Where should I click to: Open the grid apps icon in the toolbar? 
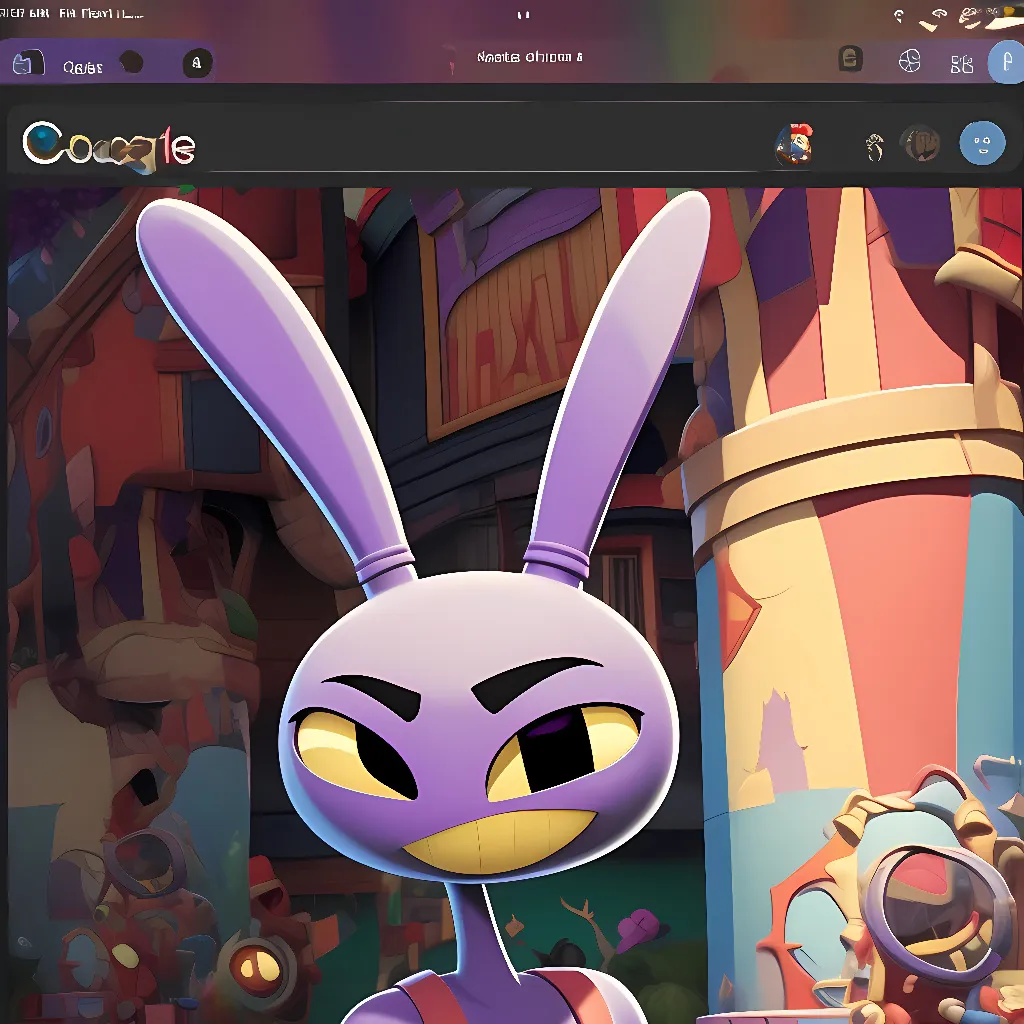point(961,63)
